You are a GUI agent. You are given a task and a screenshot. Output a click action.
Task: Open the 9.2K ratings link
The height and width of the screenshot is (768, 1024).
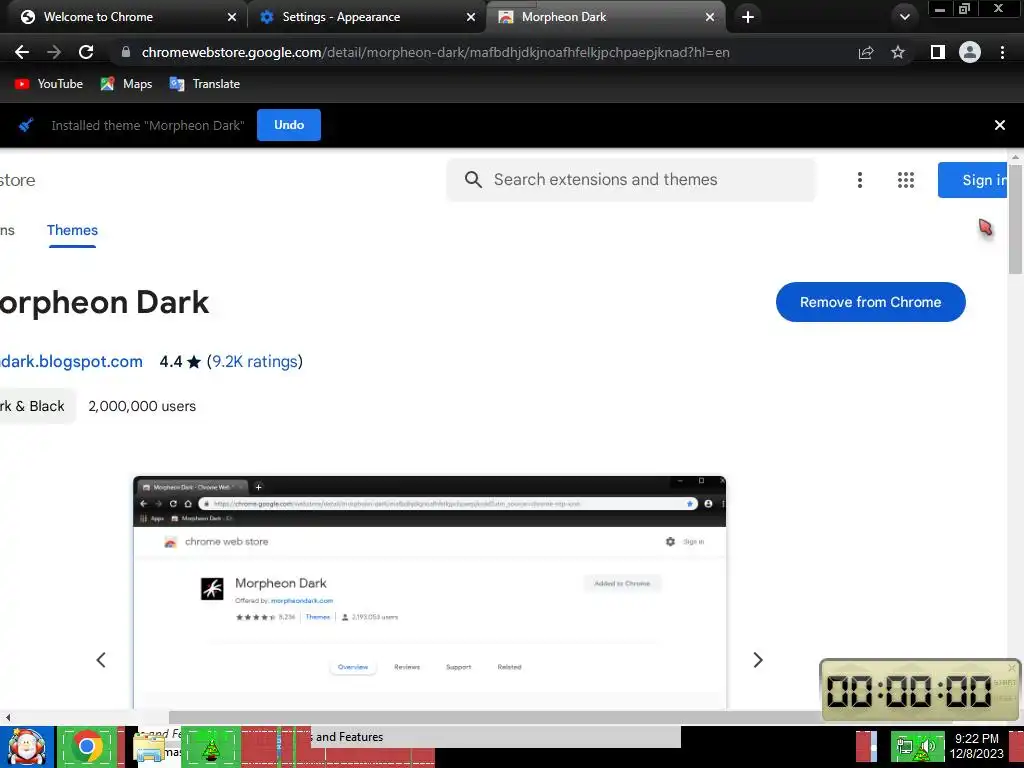[255, 361]
